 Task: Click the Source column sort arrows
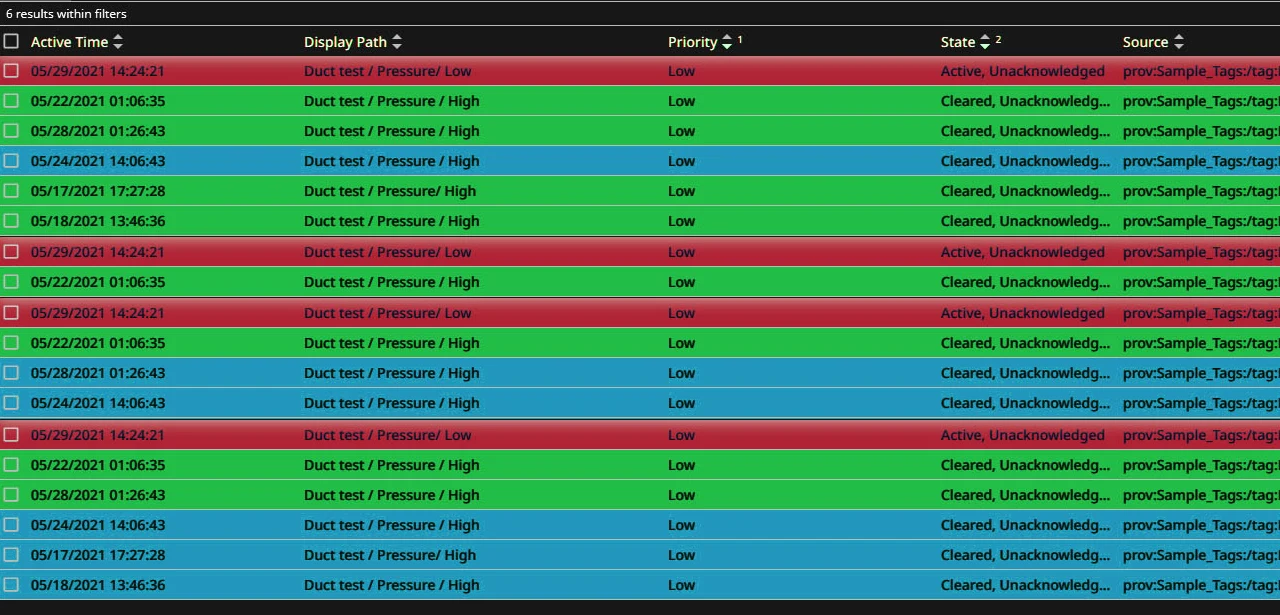coord(1179,42)
